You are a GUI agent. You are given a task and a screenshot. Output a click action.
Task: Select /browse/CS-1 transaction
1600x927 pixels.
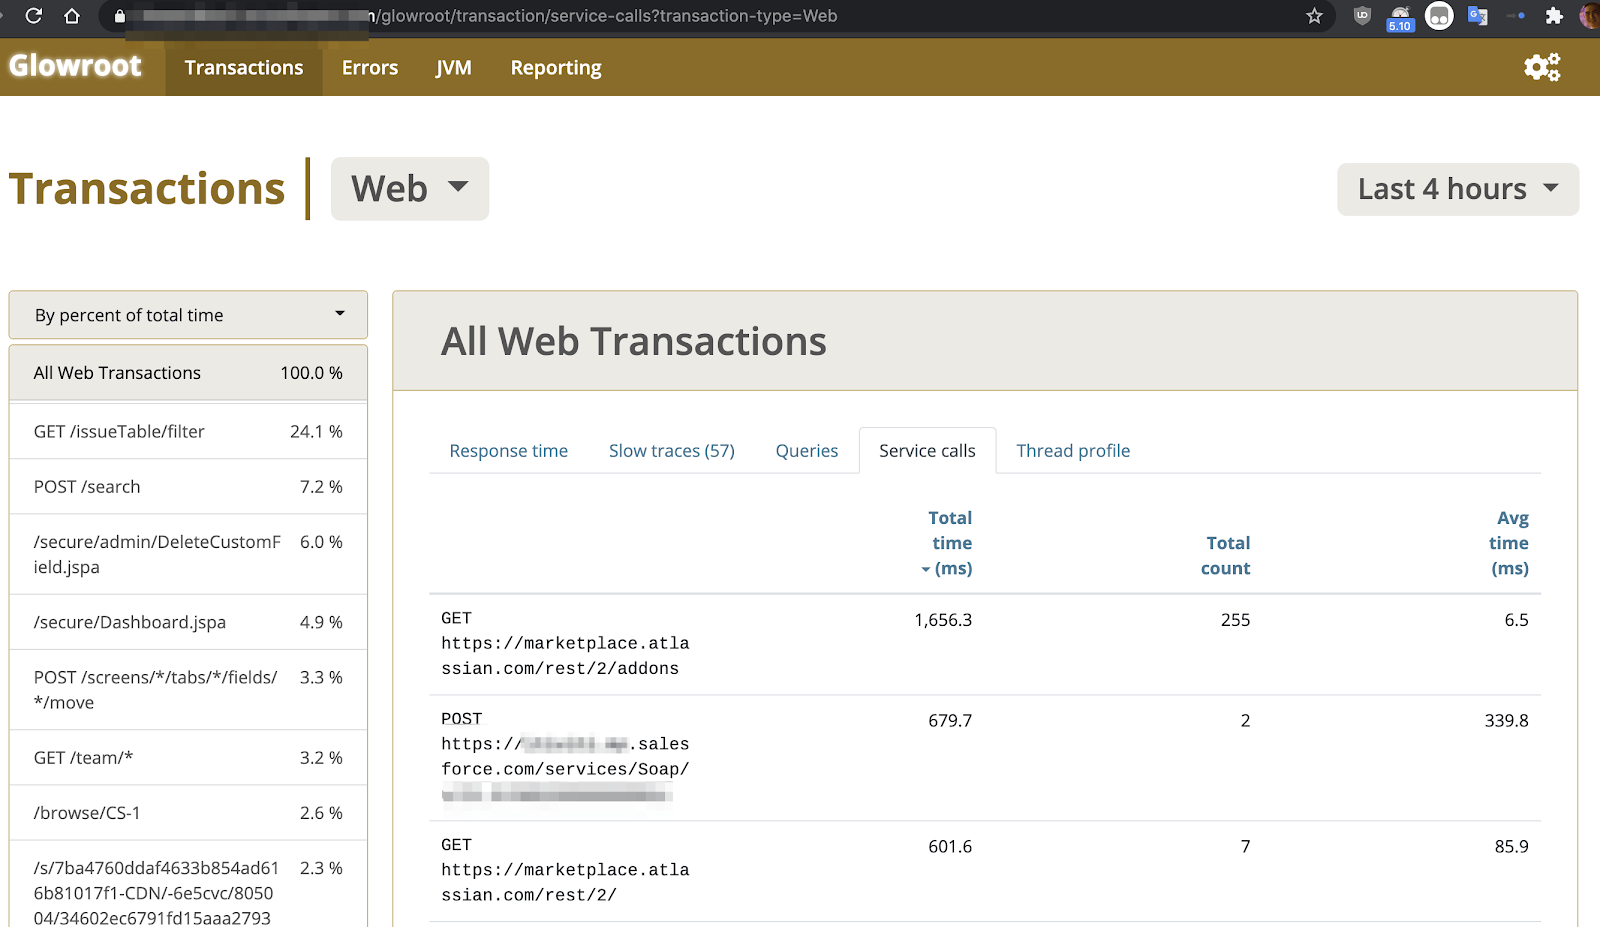click(x=188, y=813)
